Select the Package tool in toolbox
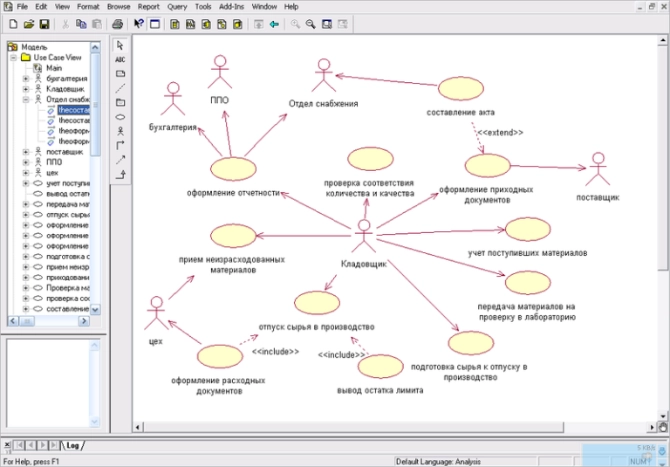Viewport: 670px width, 467px height. 120,103
